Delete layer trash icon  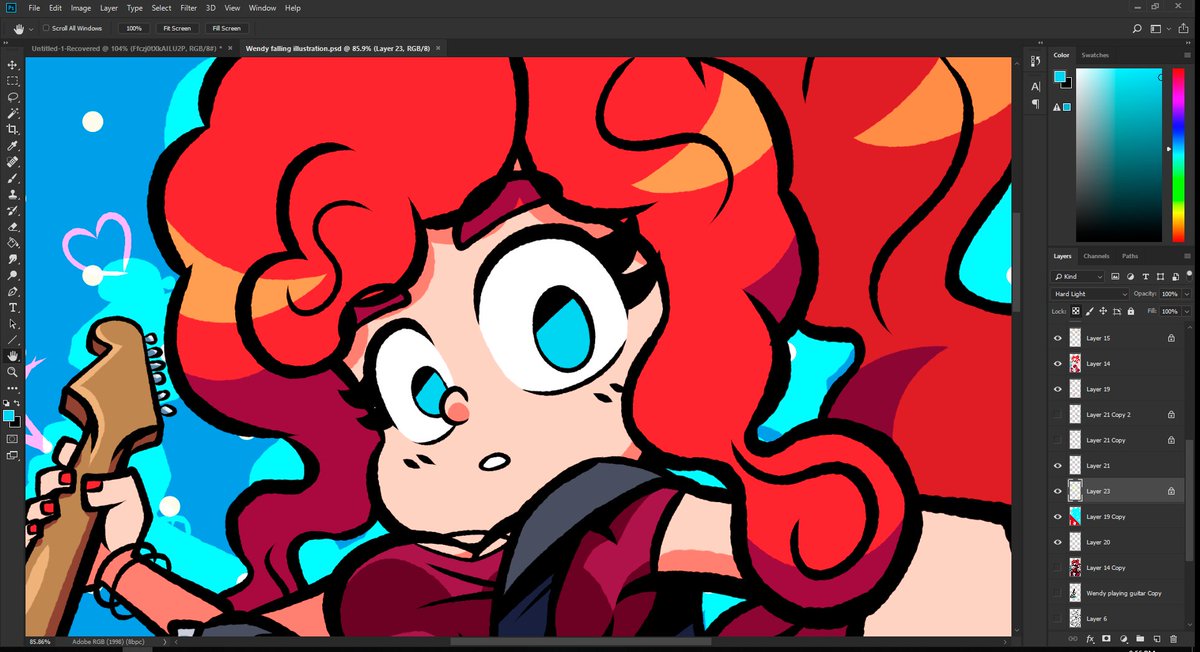point(1172,638)
